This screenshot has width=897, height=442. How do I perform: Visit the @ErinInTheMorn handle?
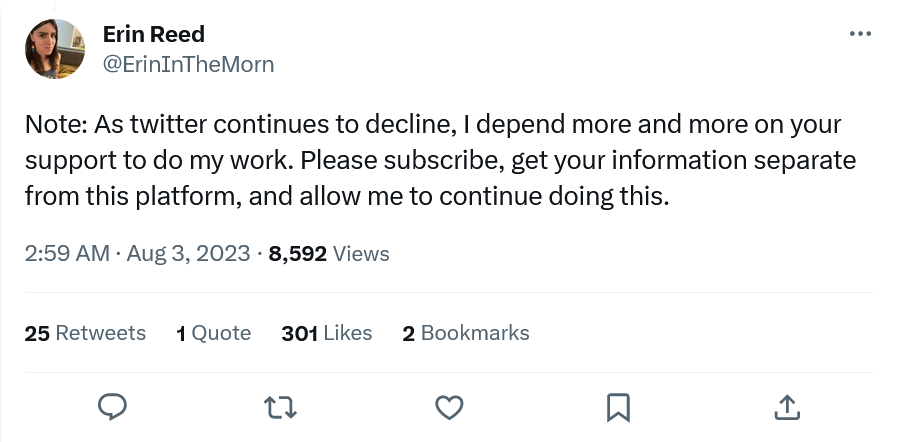[188, 64]
